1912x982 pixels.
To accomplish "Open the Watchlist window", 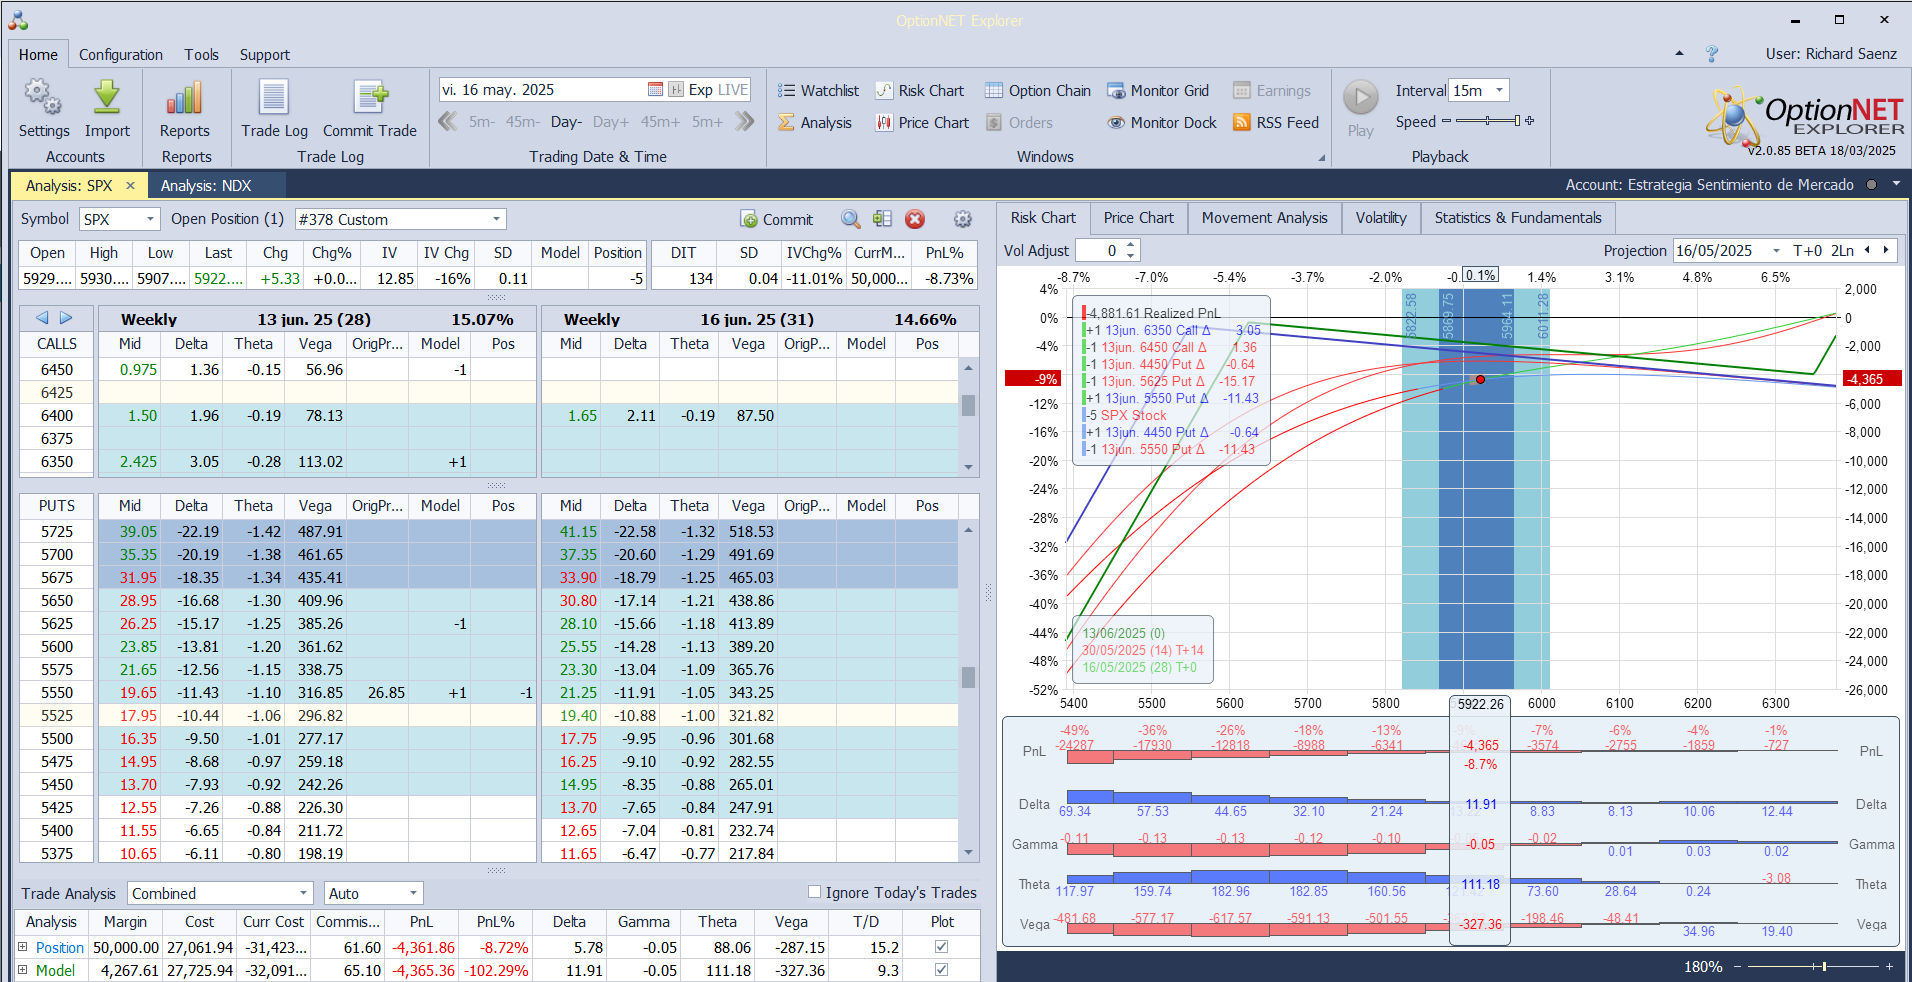I will point(819,91).
